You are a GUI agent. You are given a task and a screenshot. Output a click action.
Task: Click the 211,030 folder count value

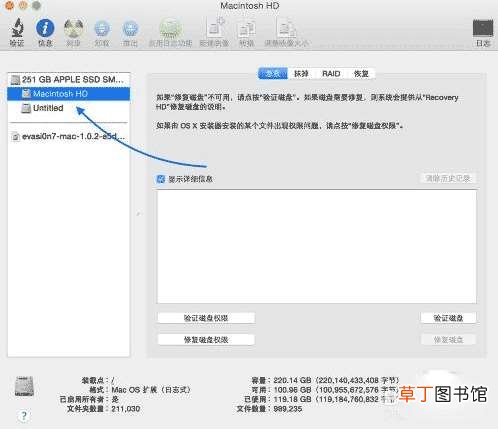coord(126,409)
